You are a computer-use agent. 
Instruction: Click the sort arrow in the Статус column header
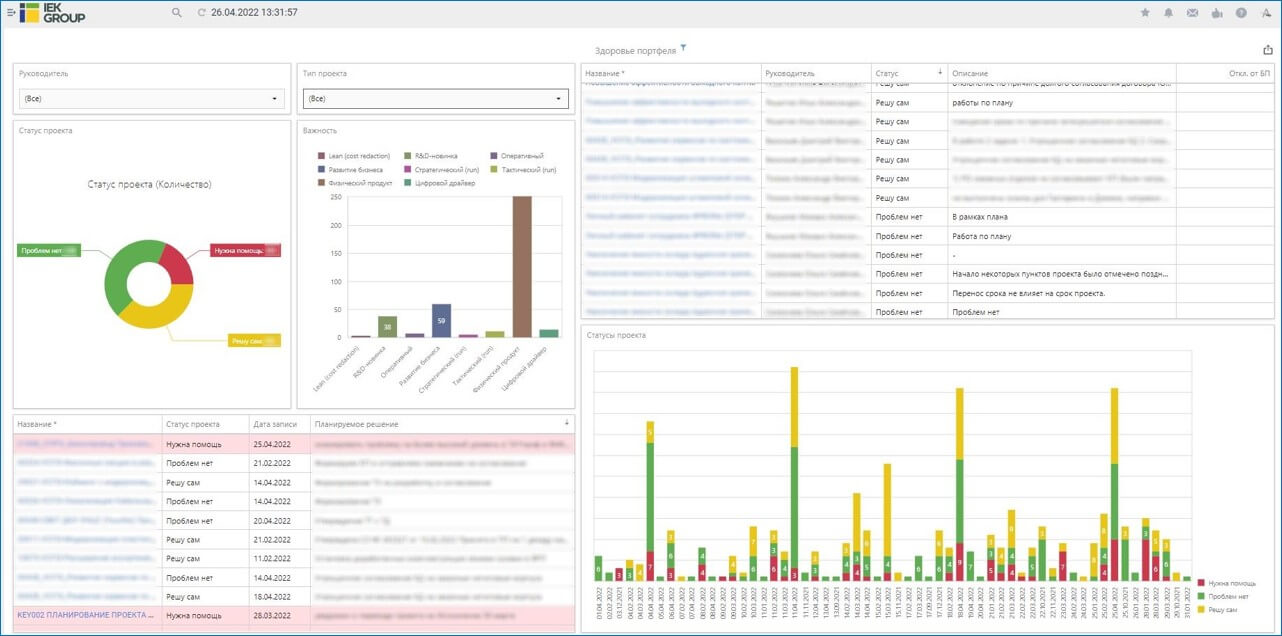pyautogui.click(x=939, y=72)
